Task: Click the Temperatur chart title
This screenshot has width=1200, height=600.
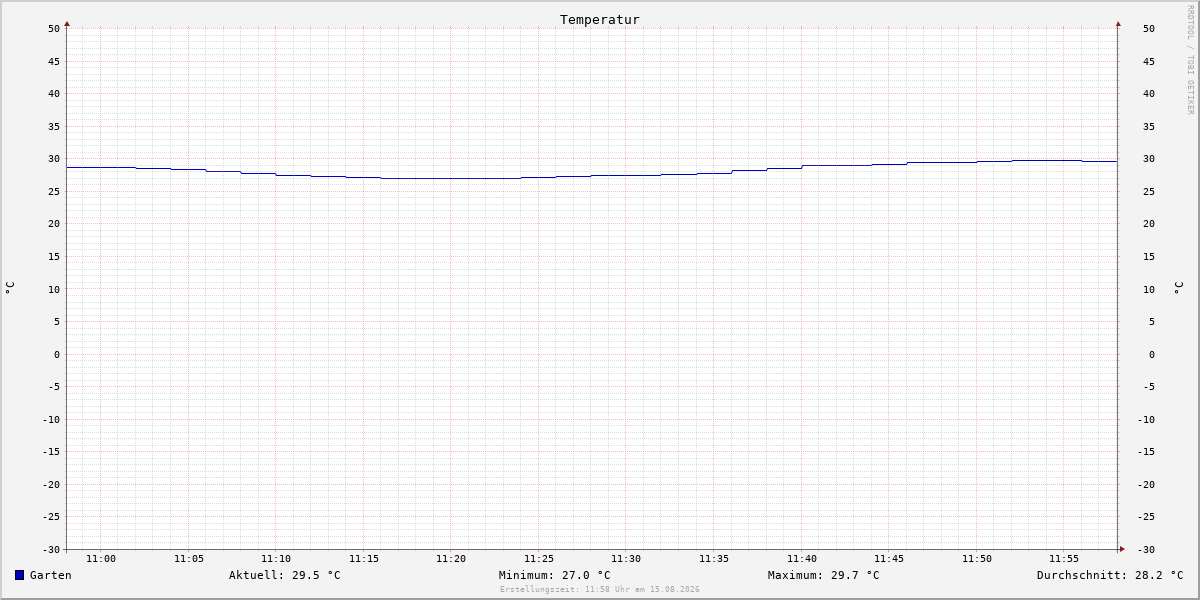Action: tap(600, 20)
